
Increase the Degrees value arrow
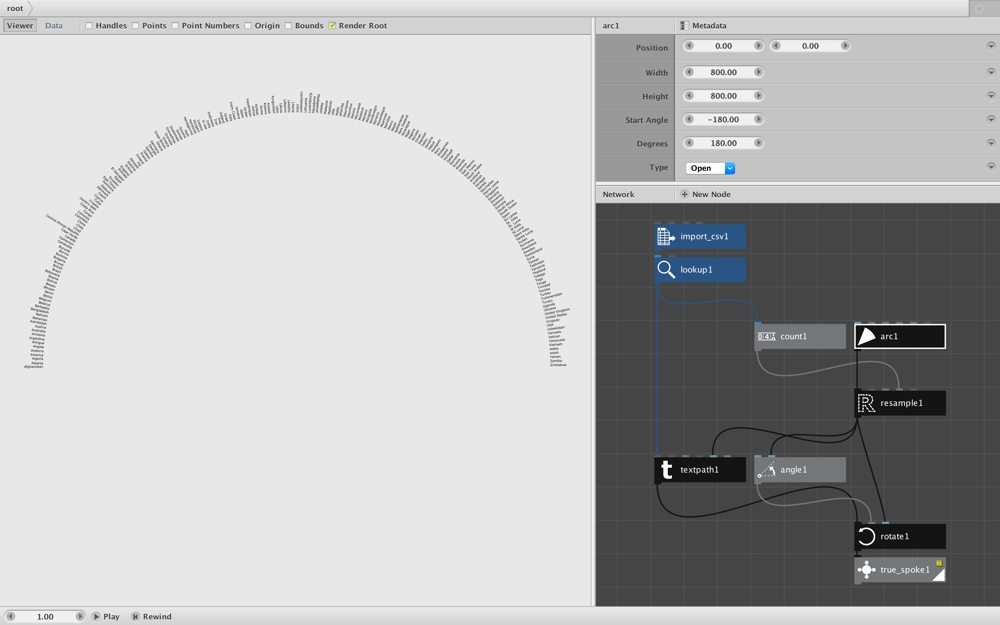pos(758,143)
